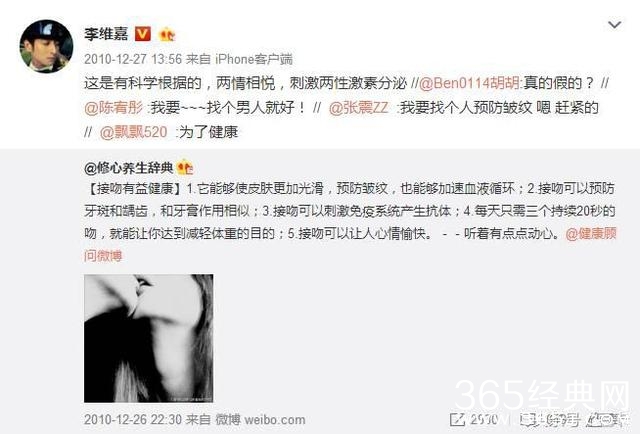Open the post options chevron menu
Image resolution: width=640 pixels, height=434 pixels.
click(x=614, y=25)
